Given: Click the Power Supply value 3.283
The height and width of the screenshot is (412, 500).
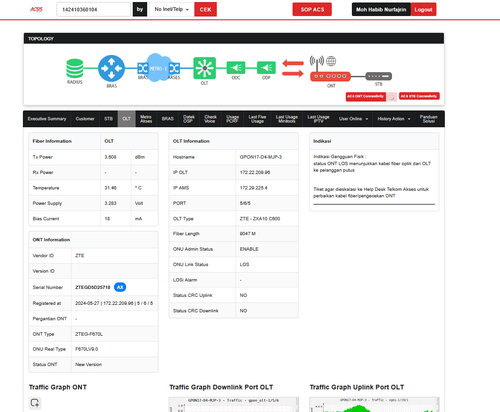Looking at the screenshot, I should click(x=110, y=203).
